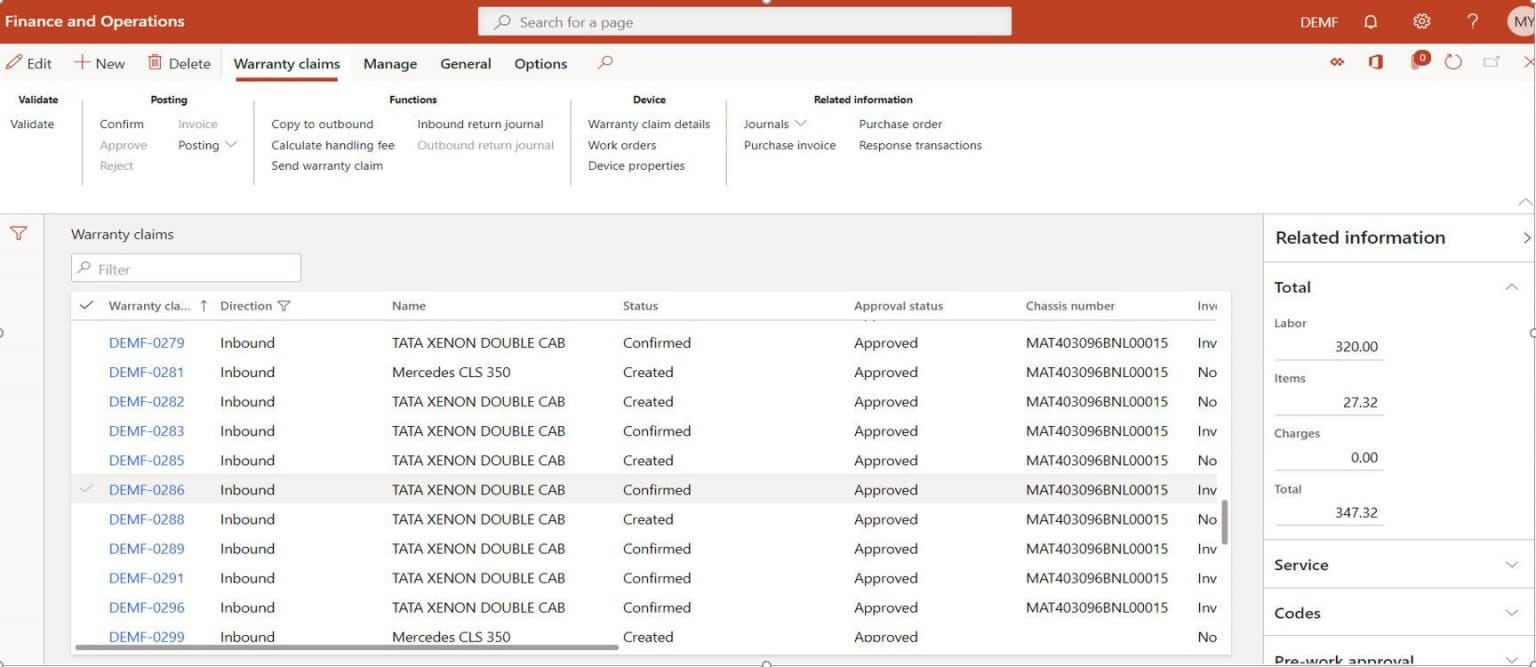Open the Posting dropdown under Posting group
Viewport: 1536px width, 667px height.
207,144
